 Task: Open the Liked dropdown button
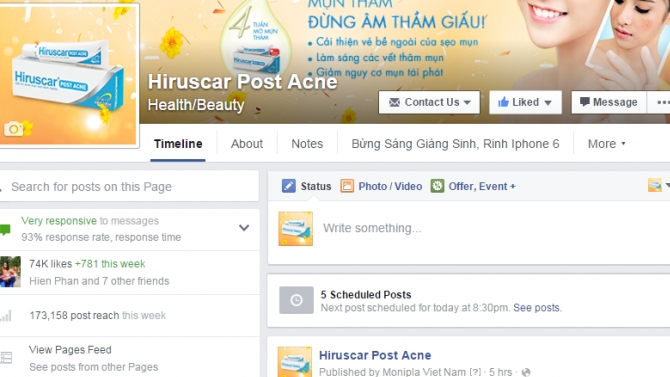[x=525, y=102]
